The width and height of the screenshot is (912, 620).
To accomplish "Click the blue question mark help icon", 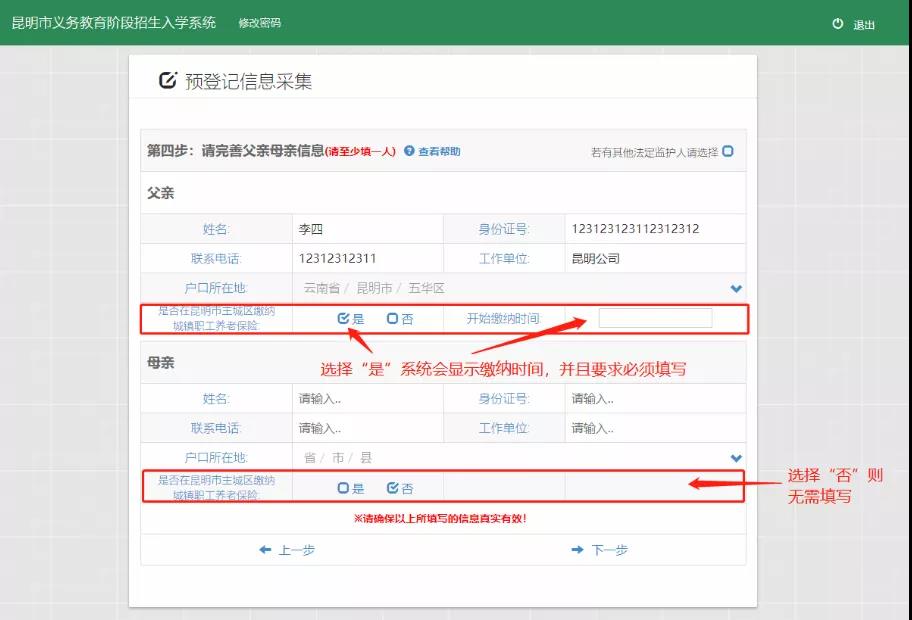I will (409, 151).
